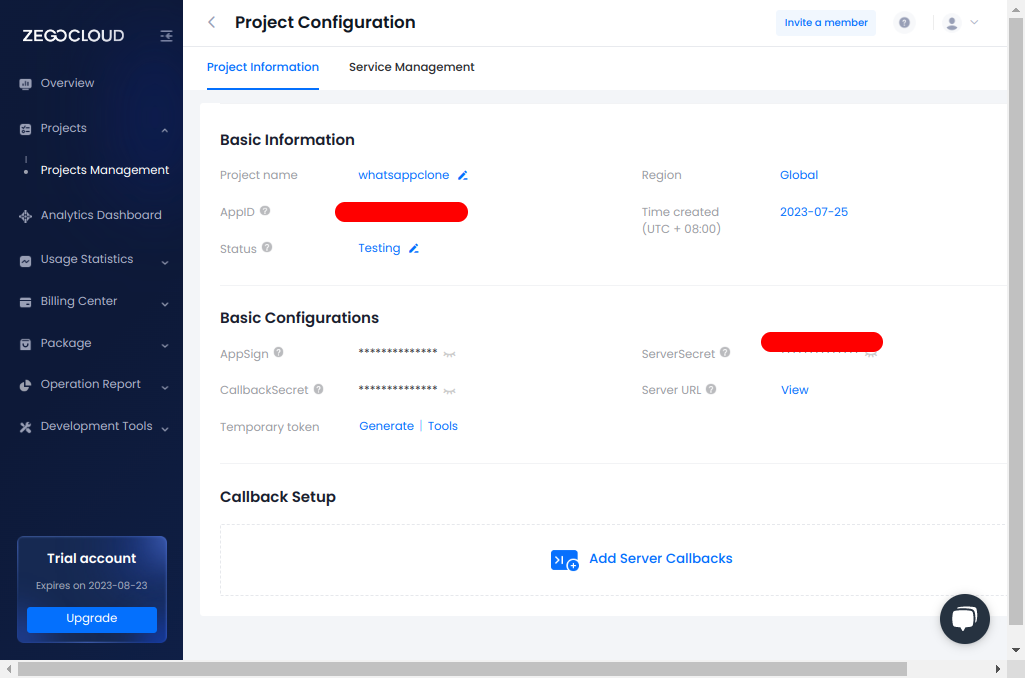Click the Upgrade button
The width and height of the screenshot is (1025, 678).
92,619
